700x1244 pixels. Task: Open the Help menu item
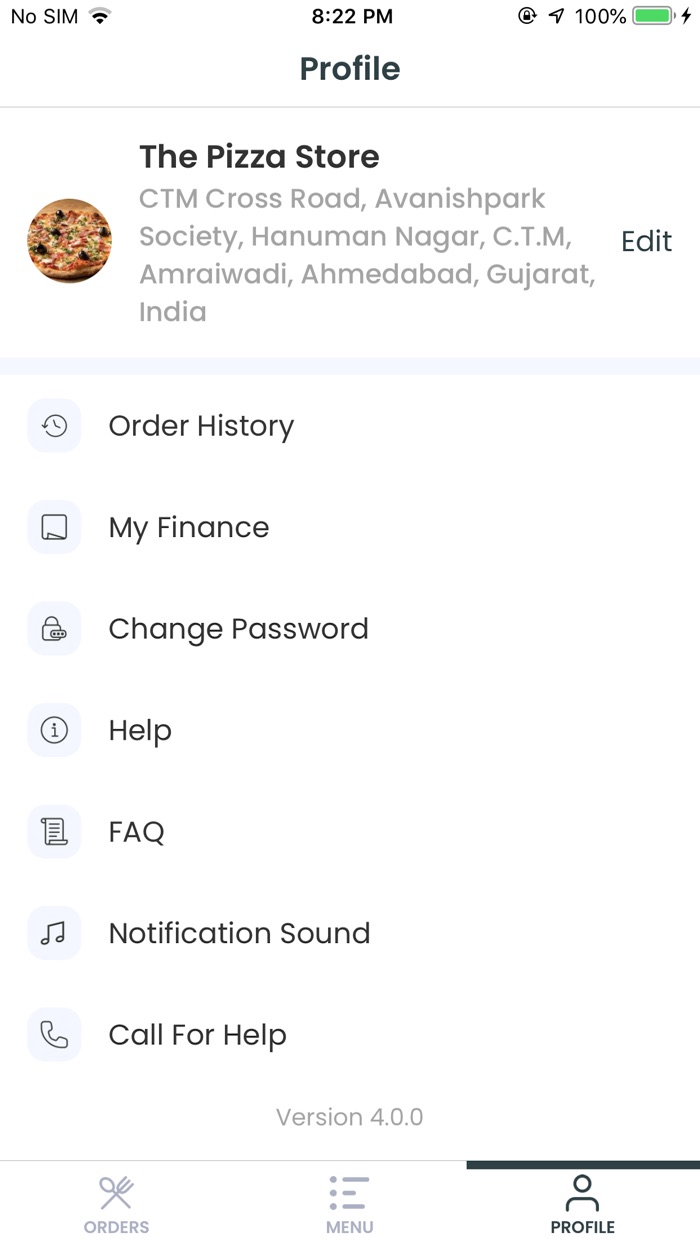coord(140,731)
